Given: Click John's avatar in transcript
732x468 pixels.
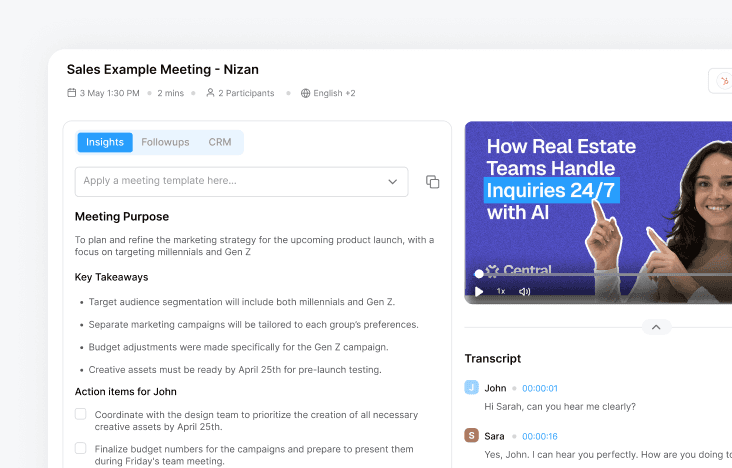Looking at the screenshot, I should (472, 387).
